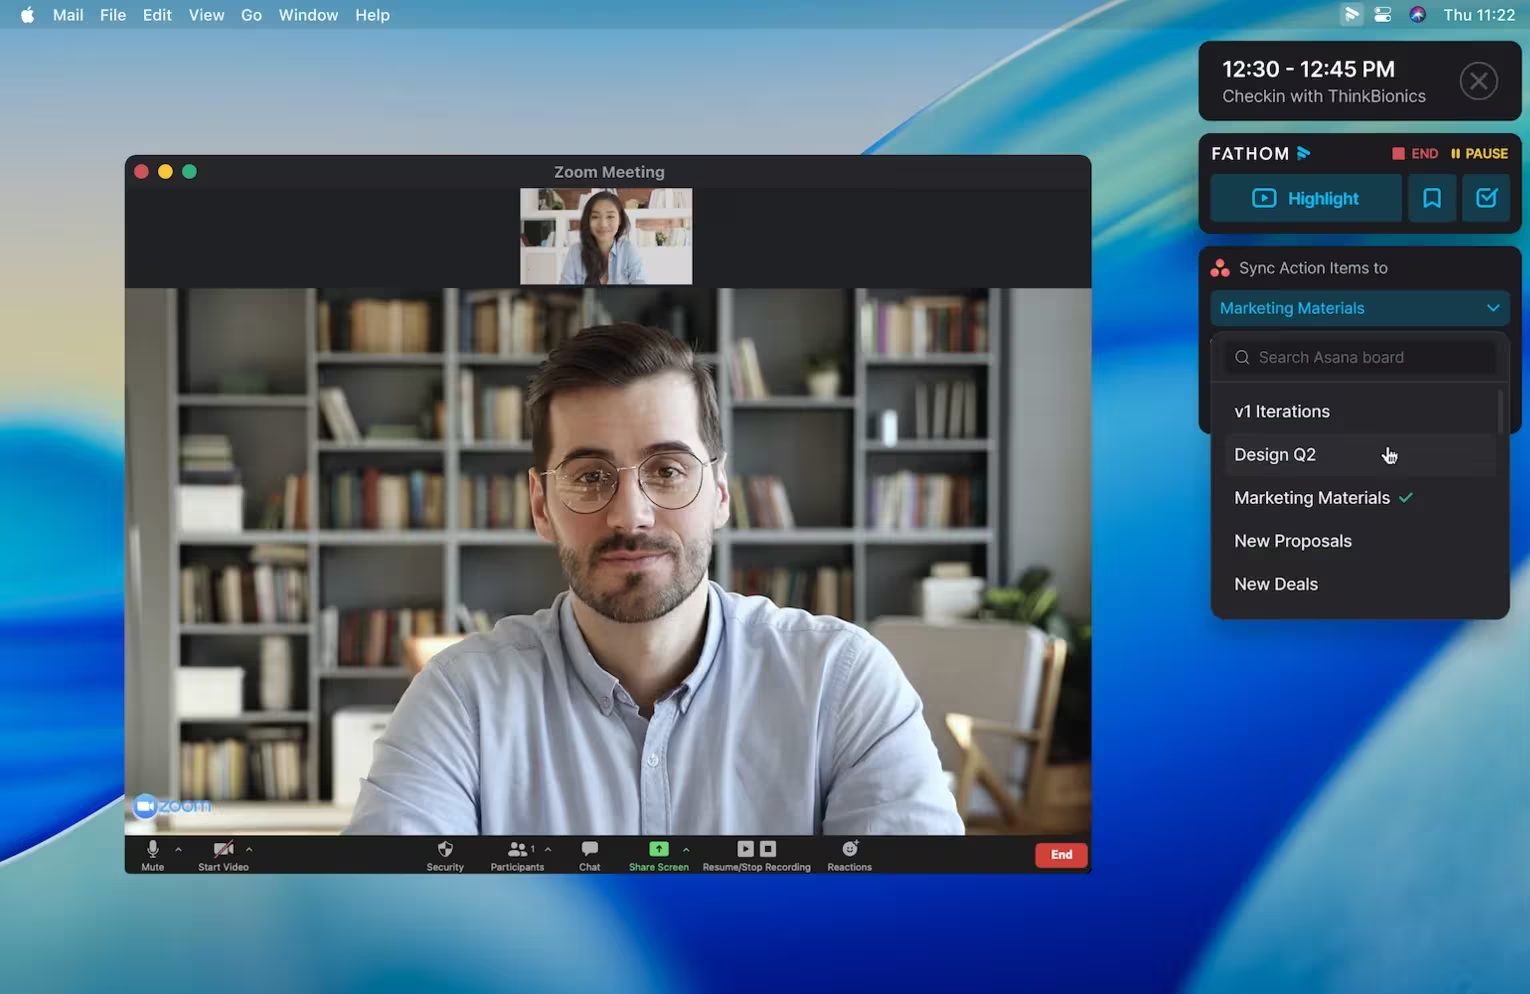1530x994 pixels.
Task: Click the Asana logo beside Sync Action Items
Action: coord(1220,268)
